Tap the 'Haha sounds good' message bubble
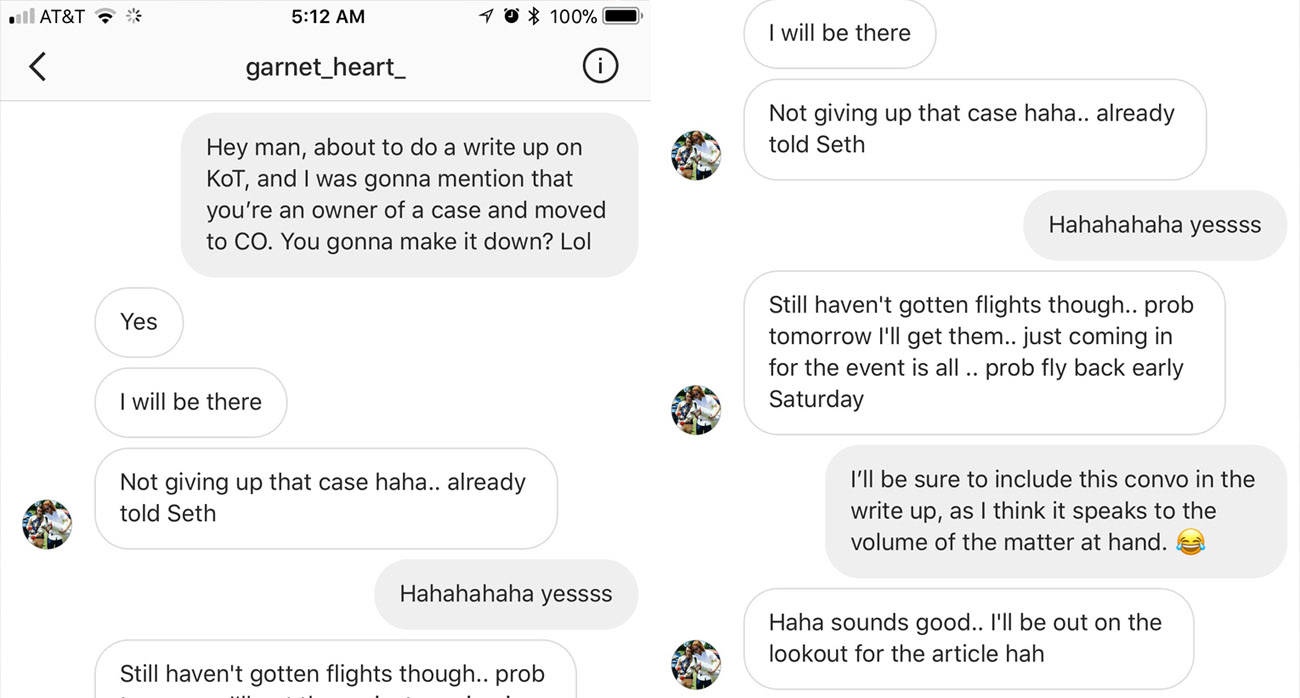 tap(967, 638)
